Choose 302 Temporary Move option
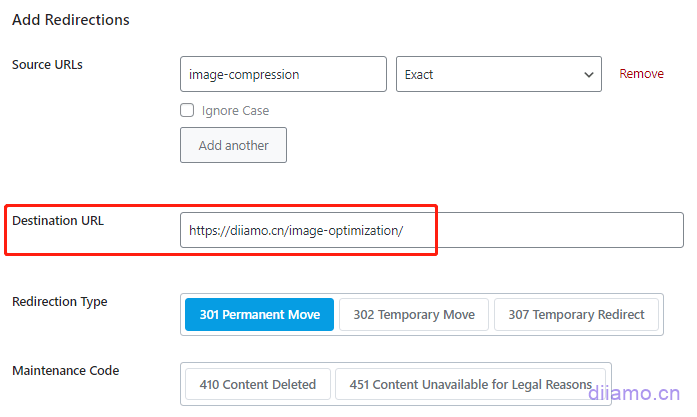Image resolution: width=697 pixels, height=417 pixels. click(414, 314)
